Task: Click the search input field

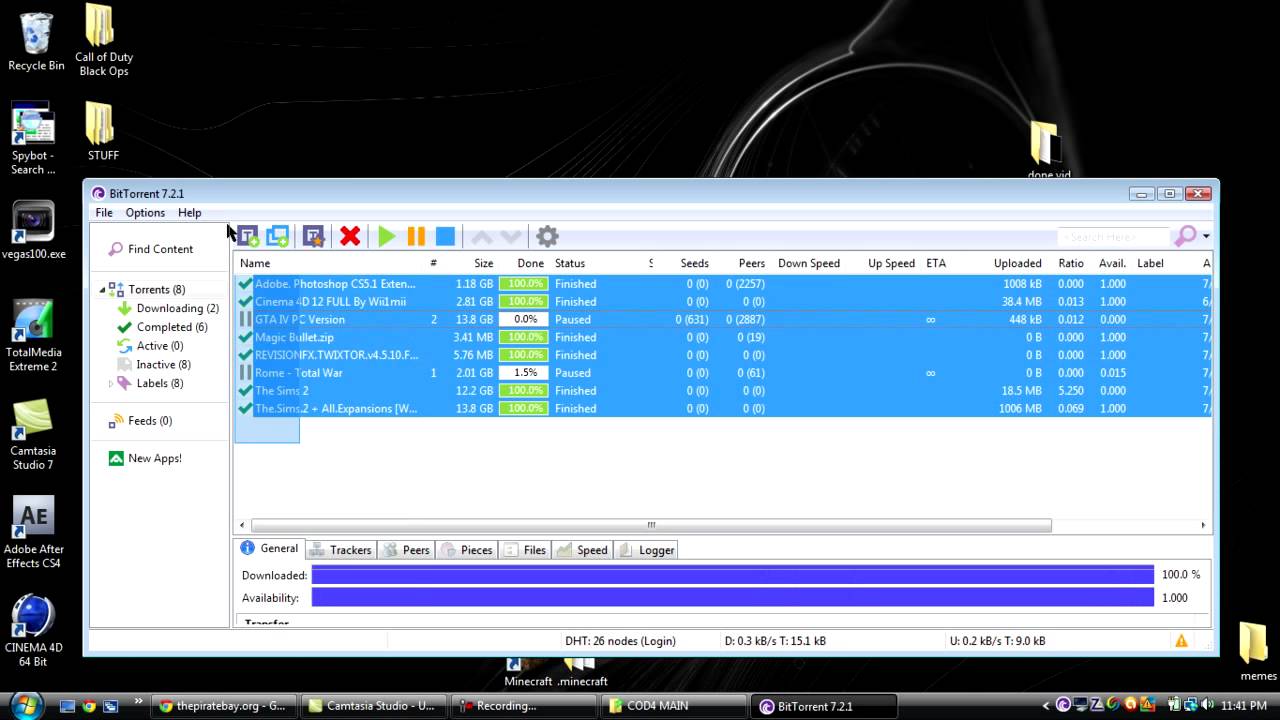Action: 1113,237
